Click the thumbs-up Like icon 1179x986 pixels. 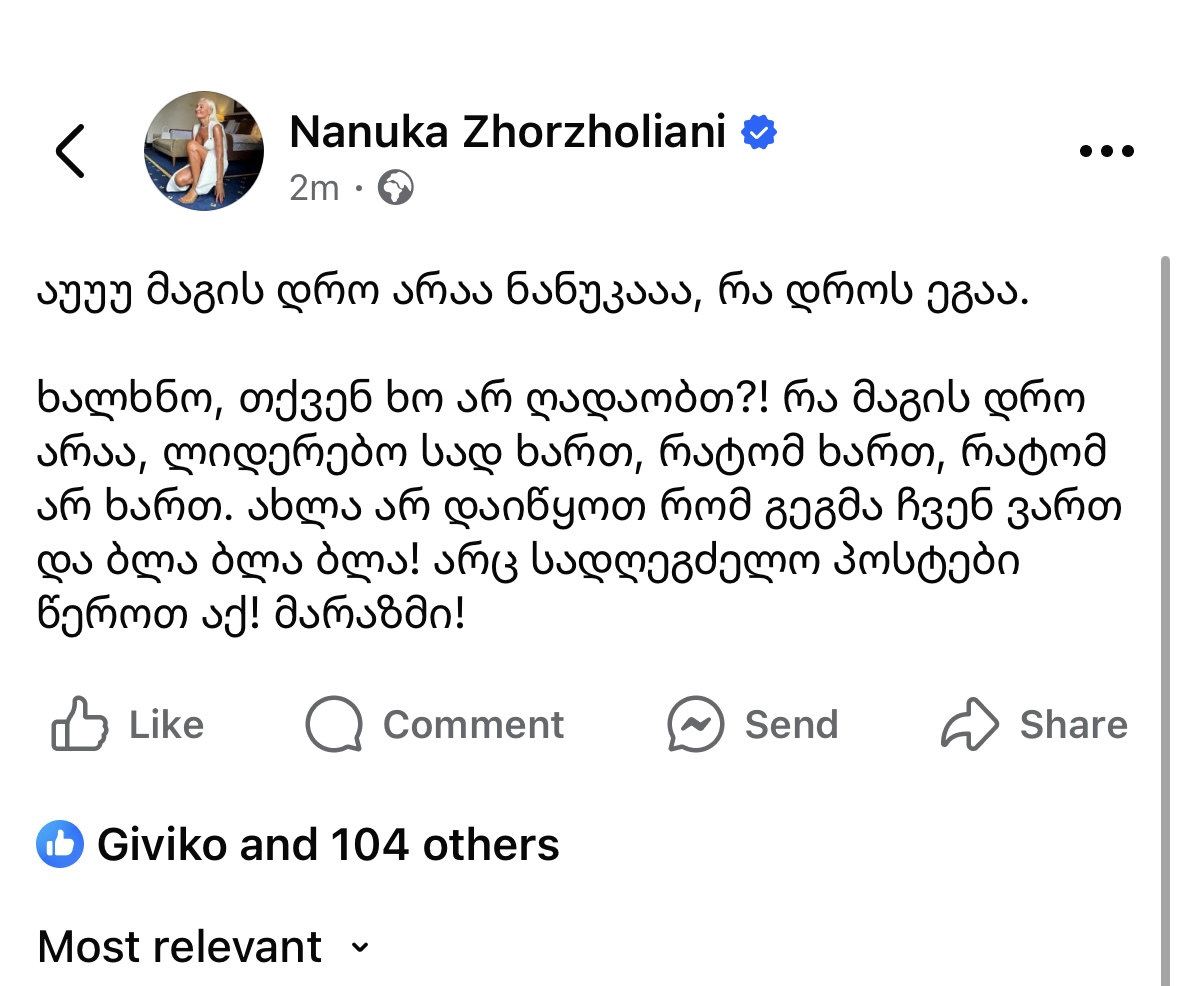(x=79, y=724)
